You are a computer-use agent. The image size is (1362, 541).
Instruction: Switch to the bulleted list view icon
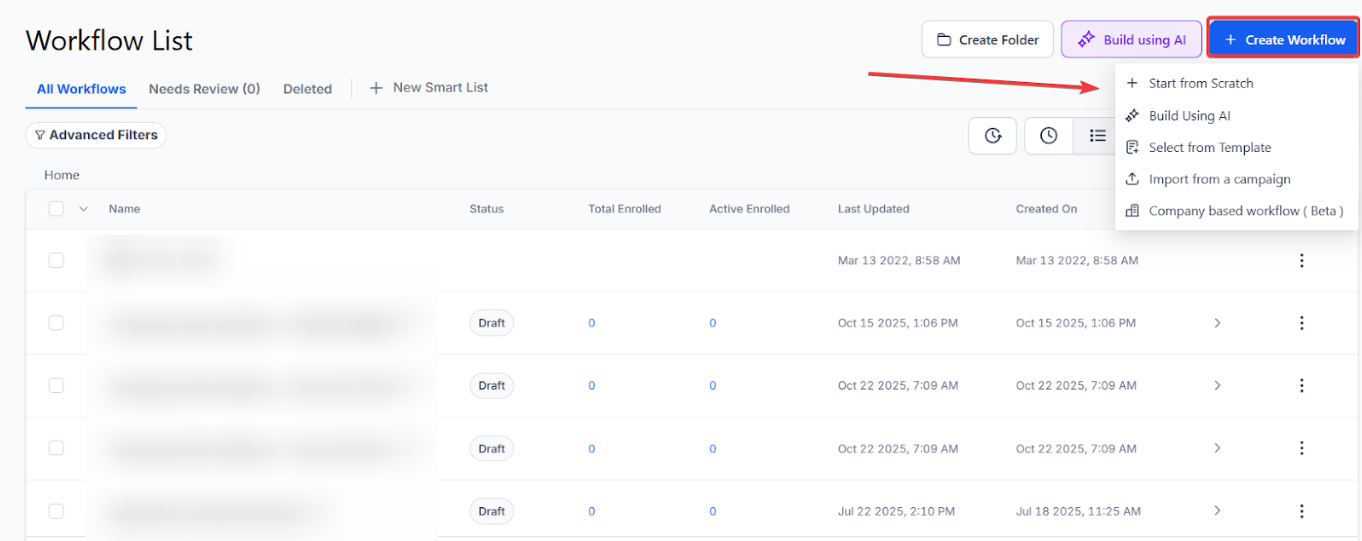tap(1097, 136)
